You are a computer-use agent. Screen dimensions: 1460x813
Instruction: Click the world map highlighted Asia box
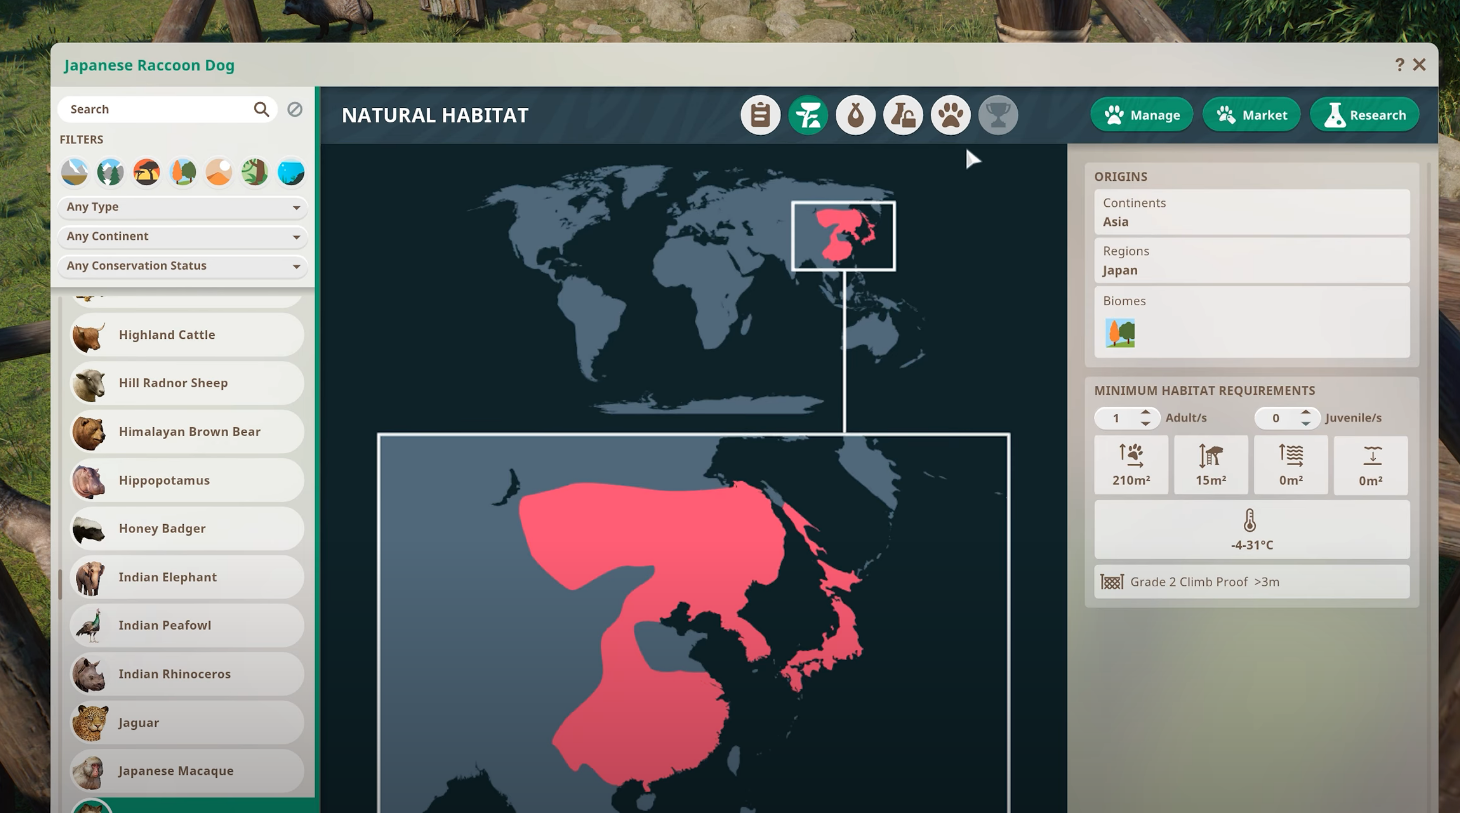tap(843, 236)
